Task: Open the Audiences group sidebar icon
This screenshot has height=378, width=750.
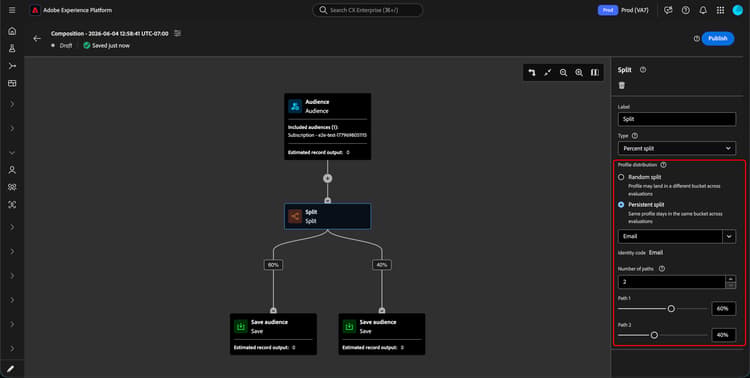Action: 12,187
